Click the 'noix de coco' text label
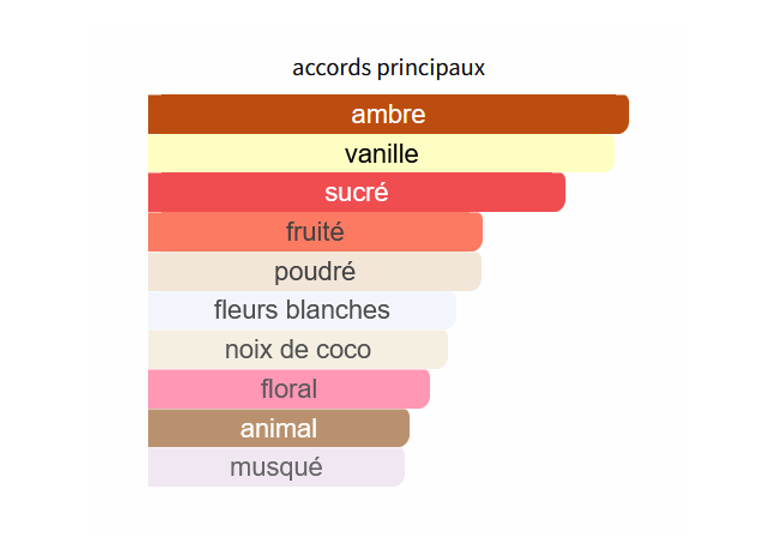The width and height of the screenshot is (771, 557). 298,349
